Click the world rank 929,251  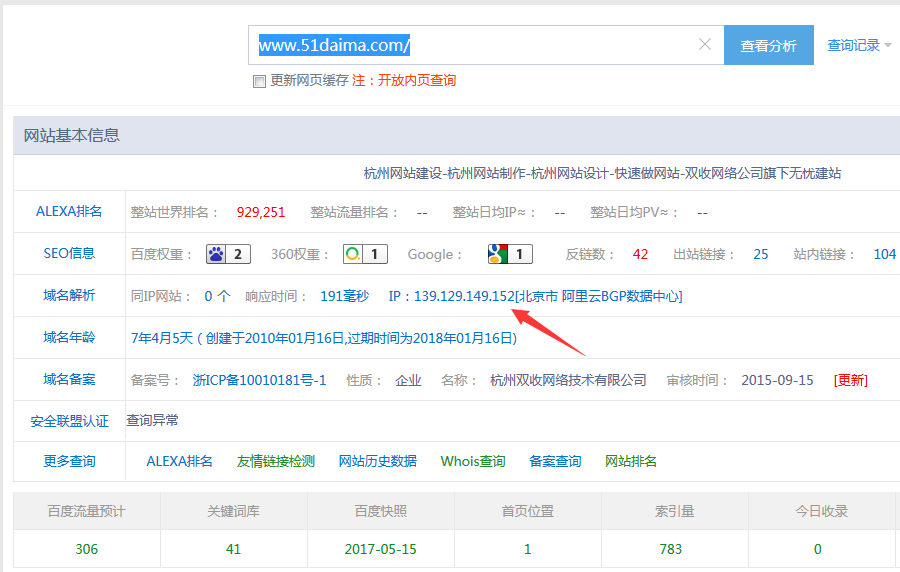[x=261, y=212]
